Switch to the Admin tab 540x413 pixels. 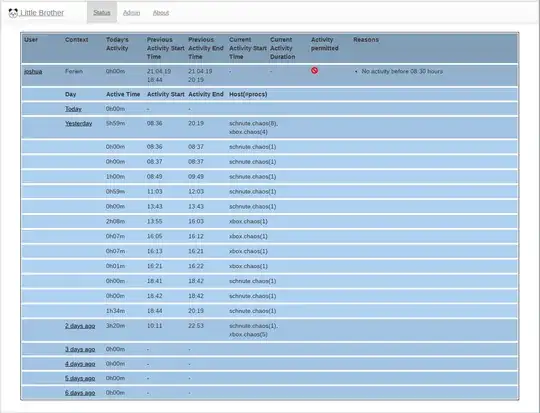(132, 13)
